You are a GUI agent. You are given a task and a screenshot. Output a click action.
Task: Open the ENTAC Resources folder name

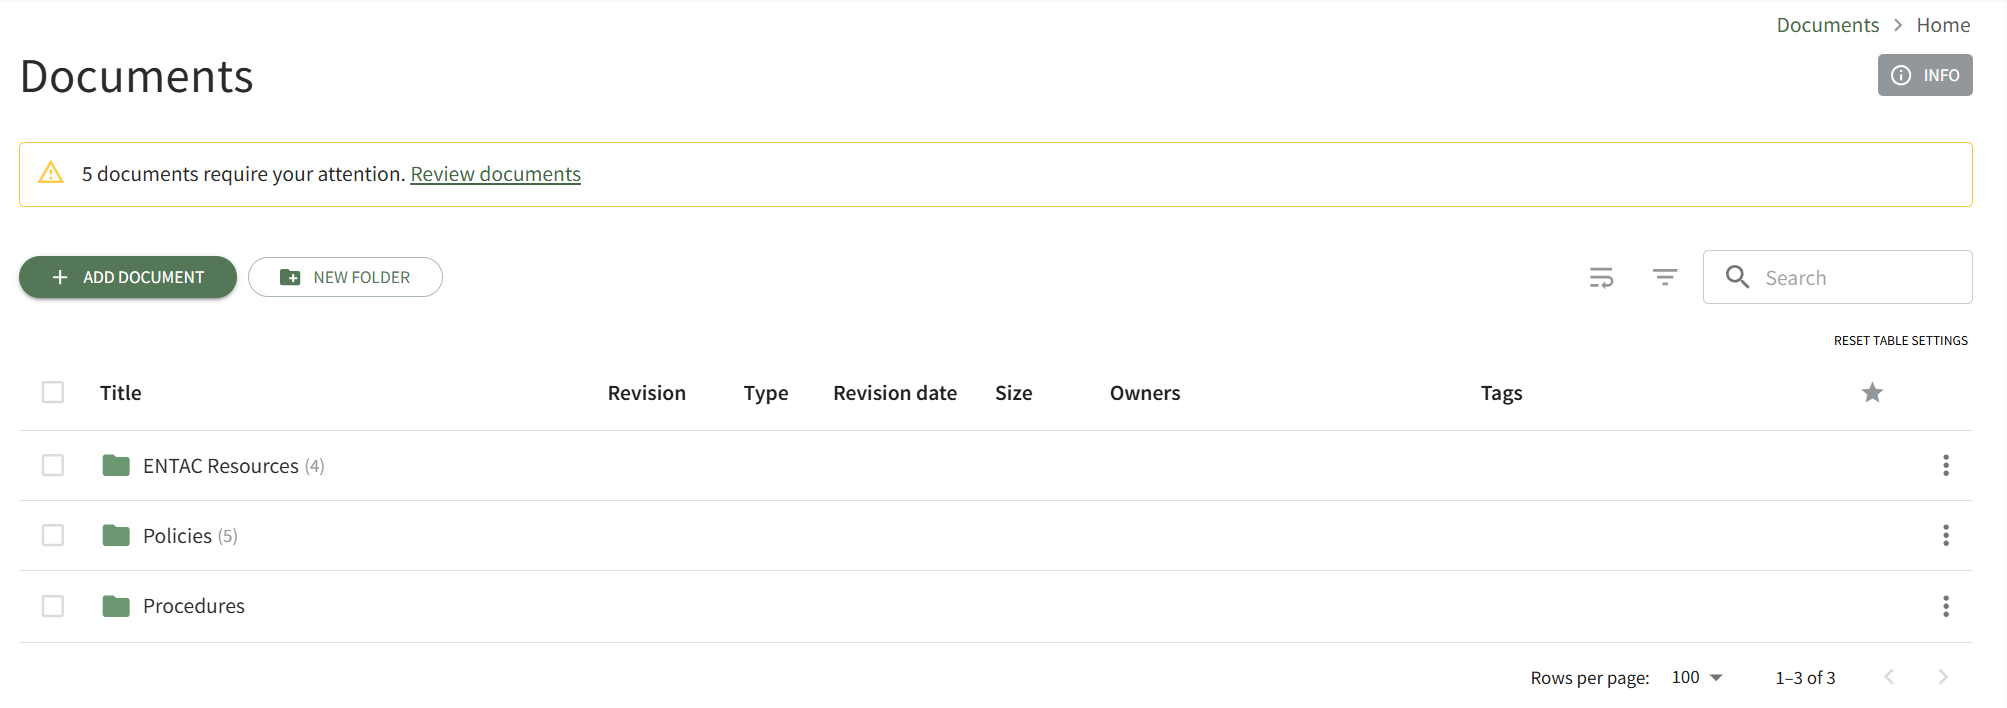click(x=220, y=466)
